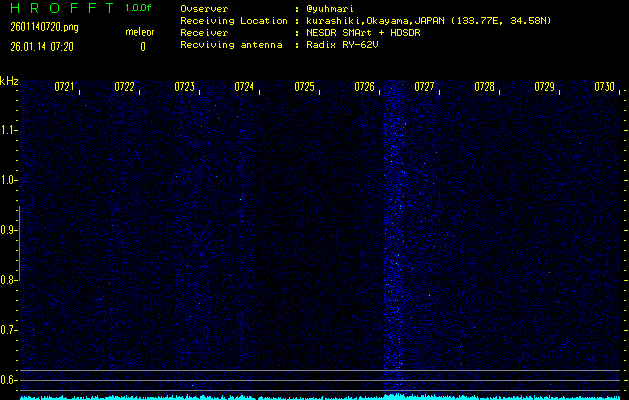Select the filename 2601140720.png
This screenshot has width=629, height=400.
[45, 27]
